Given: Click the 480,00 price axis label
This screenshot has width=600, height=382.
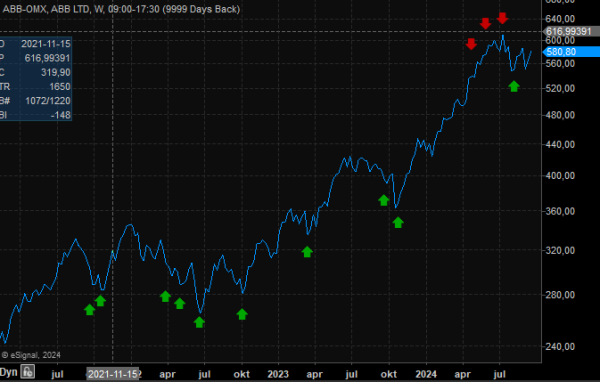Looking at the screenshot, I should tap(560, 115).
